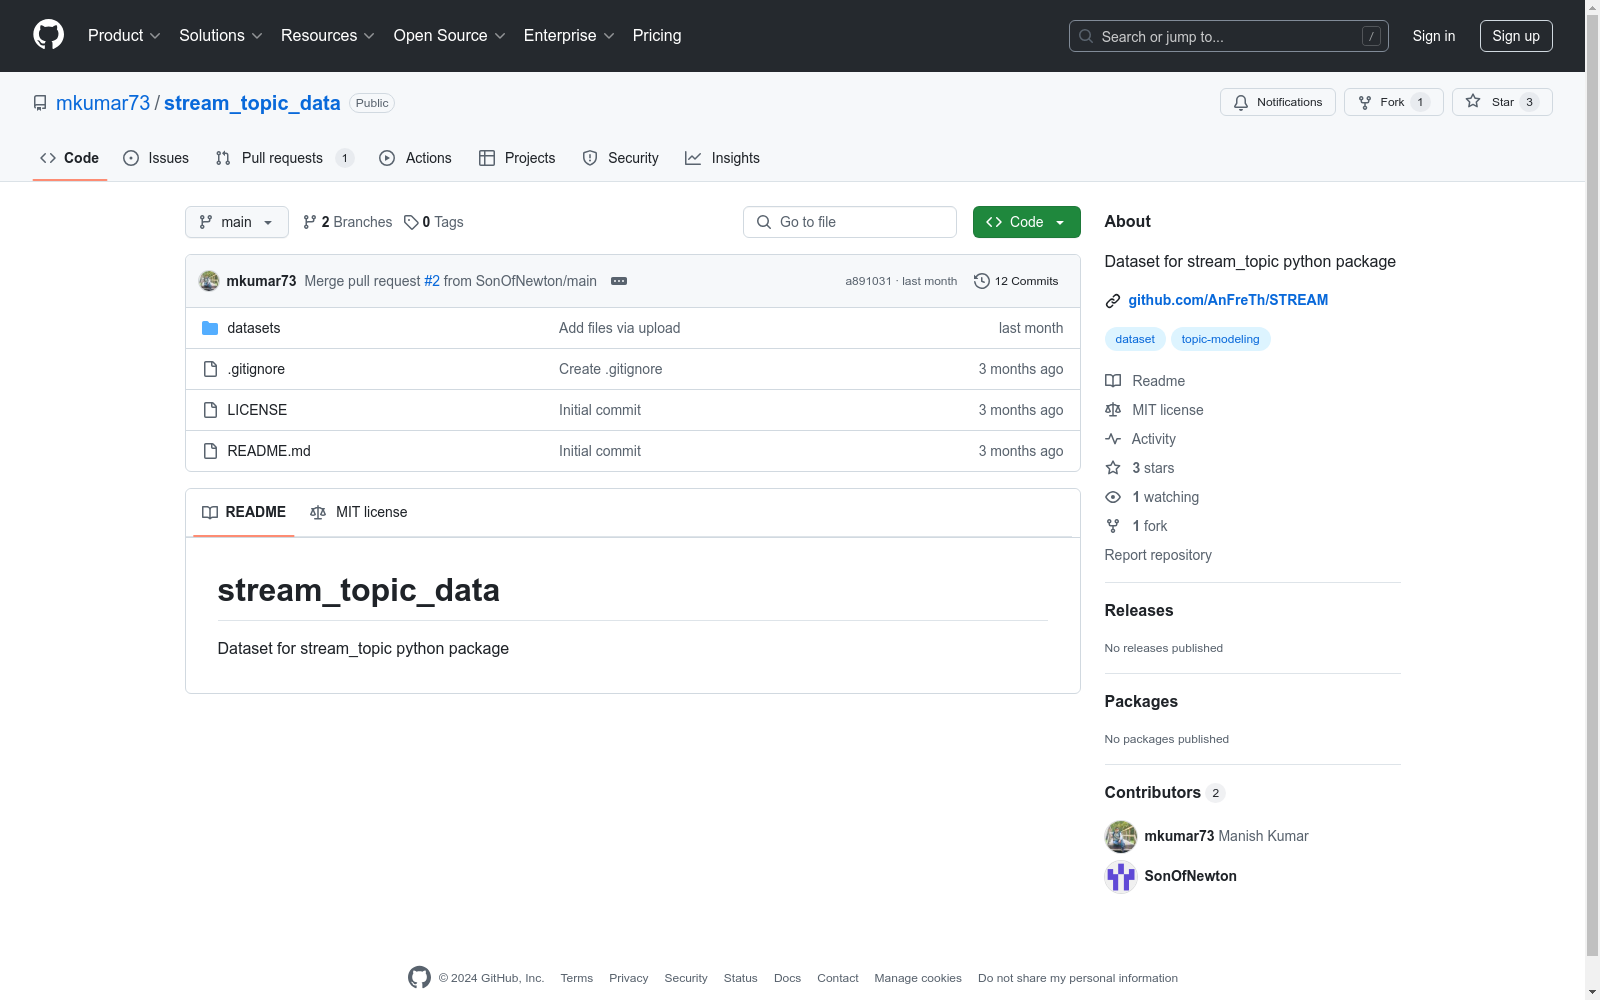Open the Pull requests tab

coord(284,158)
